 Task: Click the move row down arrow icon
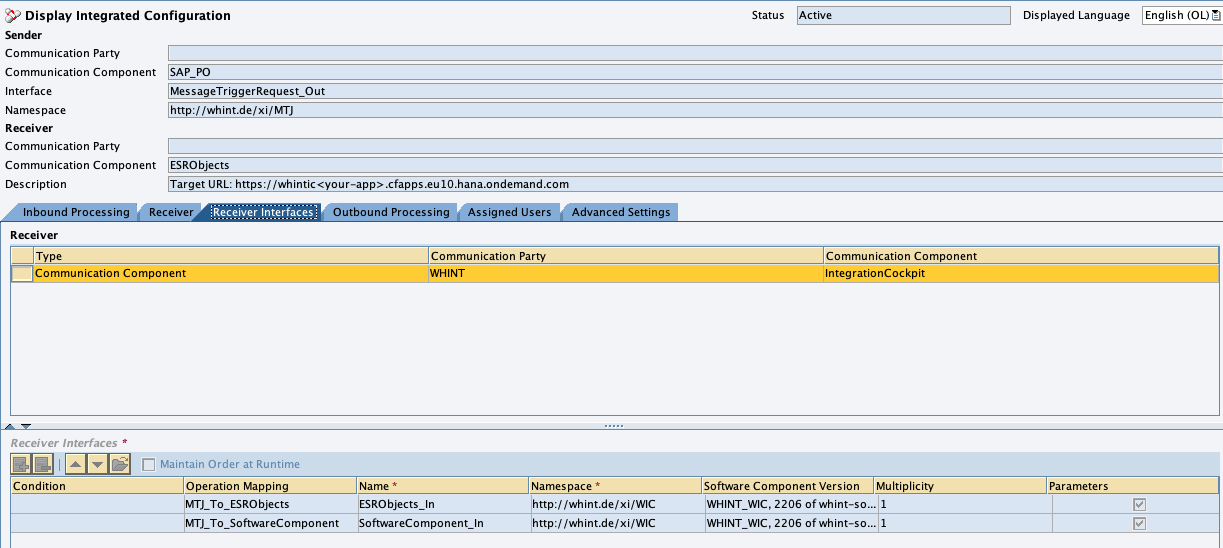click(x=97, y=464)
